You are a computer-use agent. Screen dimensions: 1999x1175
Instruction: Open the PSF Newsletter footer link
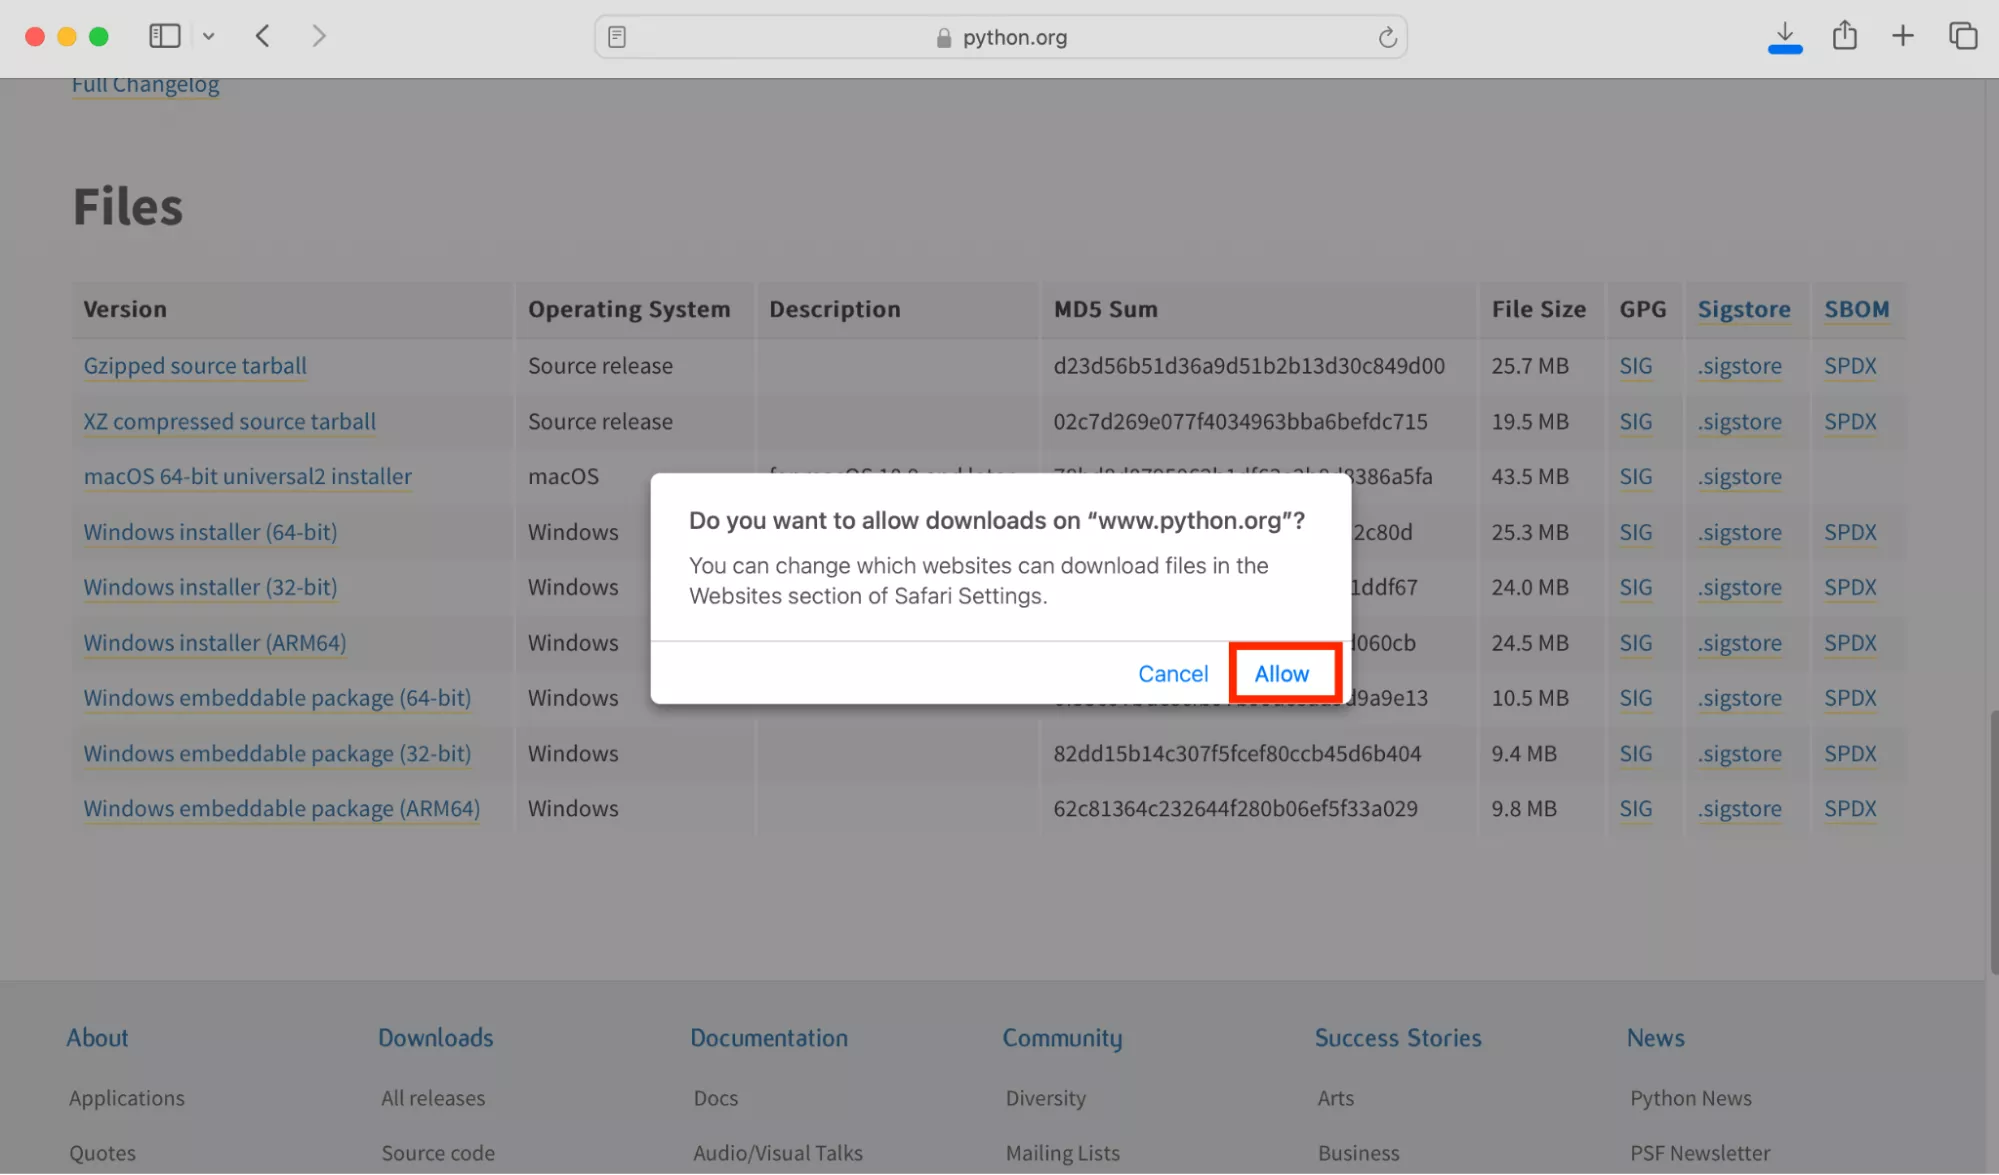(x=1700, y=1153)
